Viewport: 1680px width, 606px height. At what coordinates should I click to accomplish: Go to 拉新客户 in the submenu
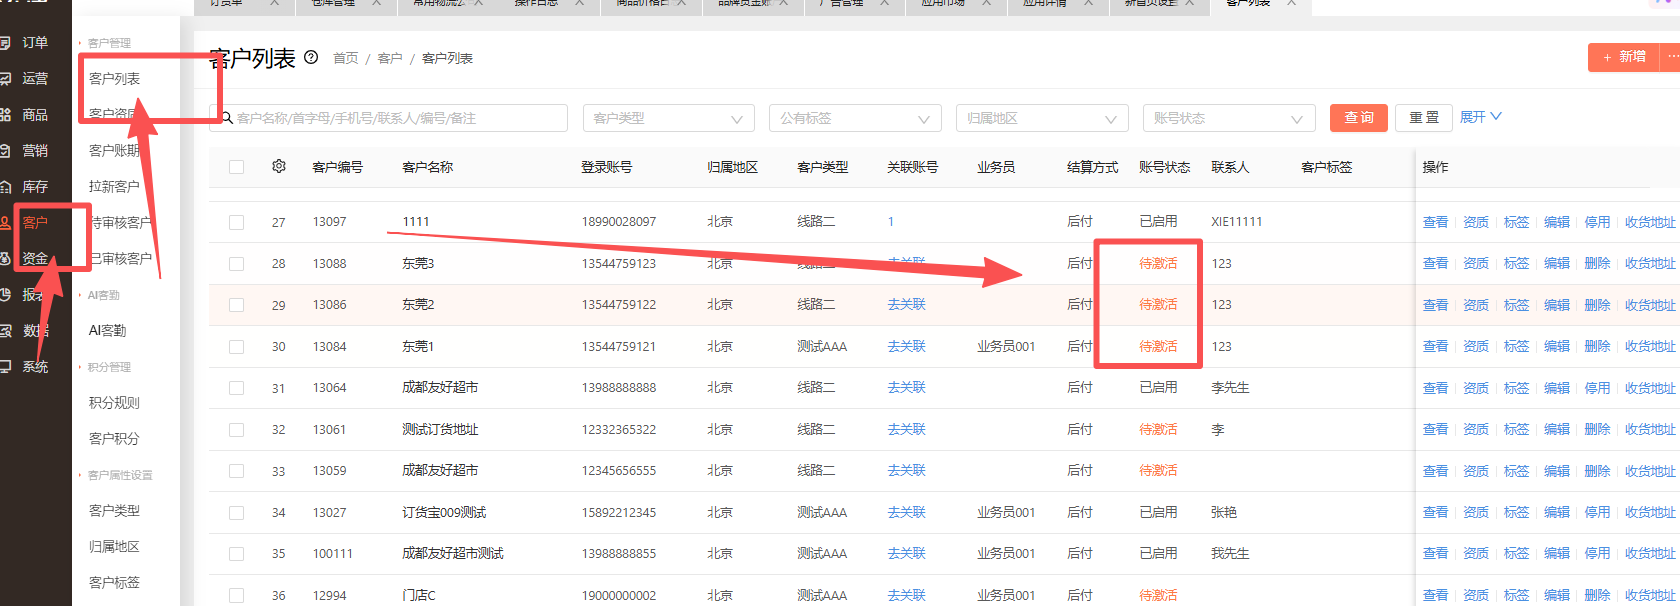click(114, 186)
